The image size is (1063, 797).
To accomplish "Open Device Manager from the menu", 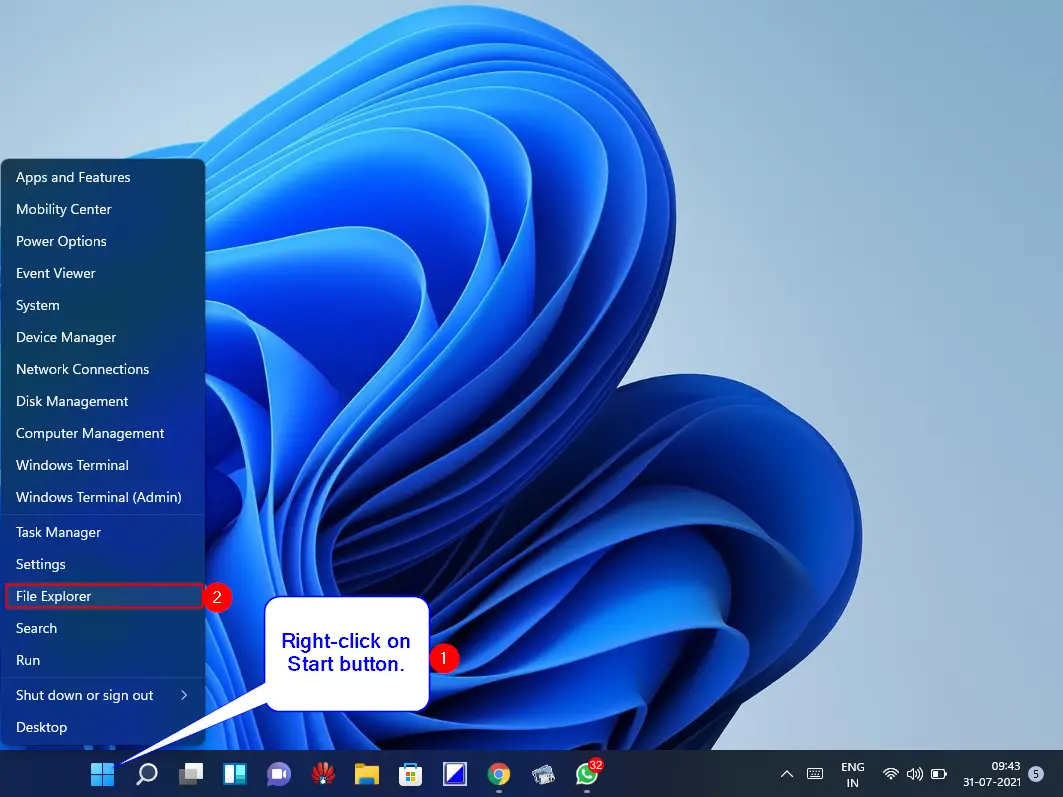I will (x=103, y=337).
